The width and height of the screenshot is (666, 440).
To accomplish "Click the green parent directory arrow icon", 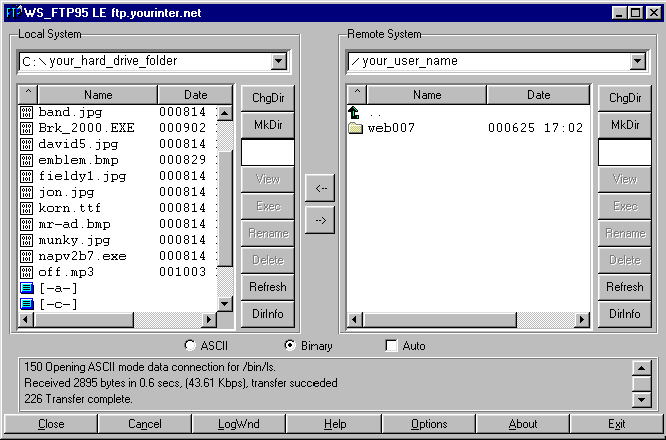I will tap(354, 113).
